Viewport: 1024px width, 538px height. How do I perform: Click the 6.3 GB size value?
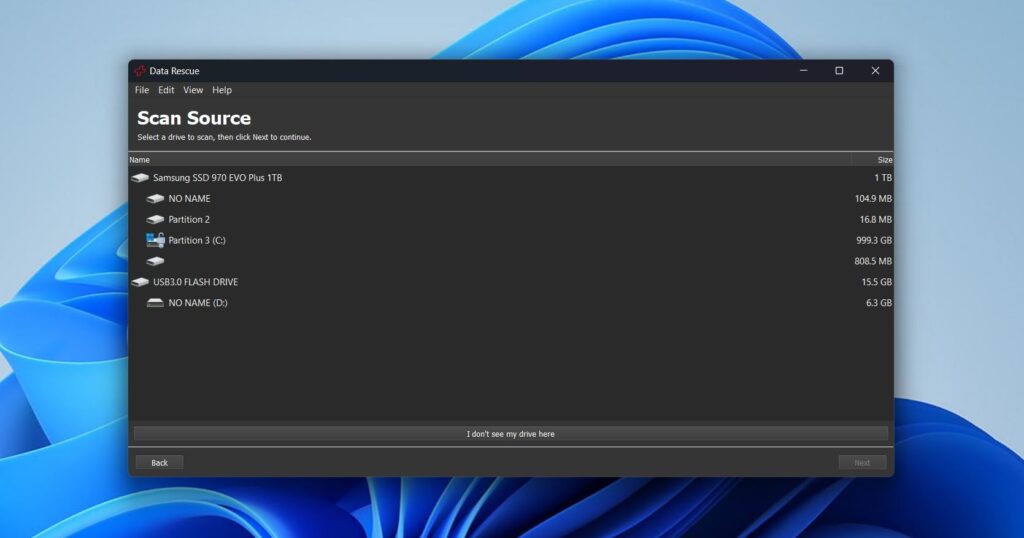(x=879, y=303)
